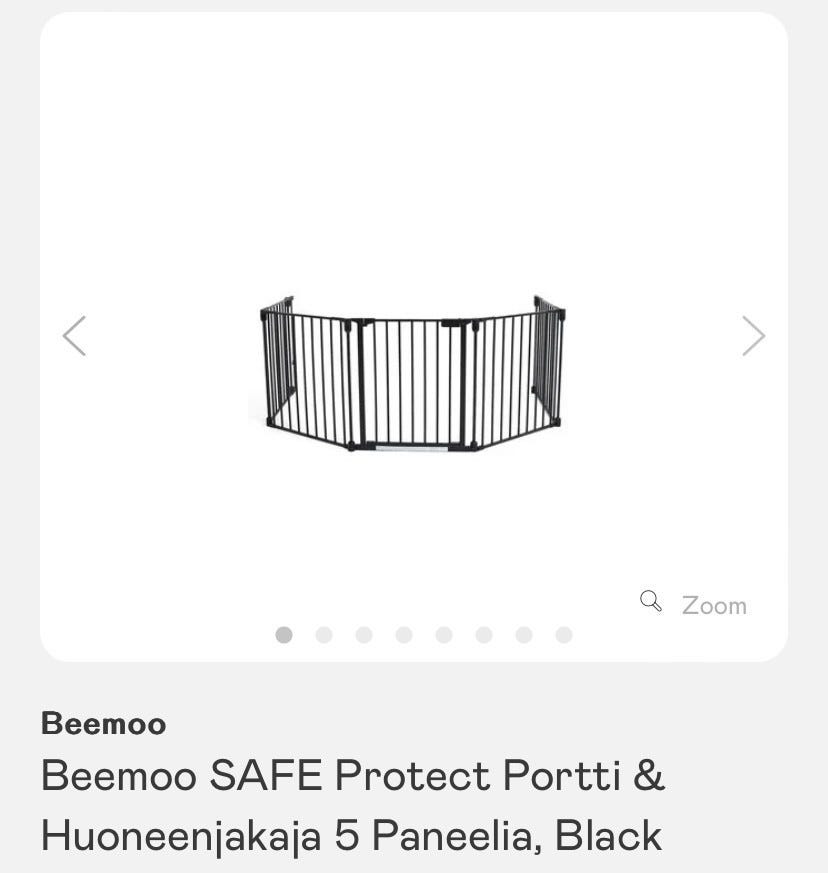The height and width of the screenshot is (873, 828).
Task: Open the Beemoo brand link
Action: point(103,723)
